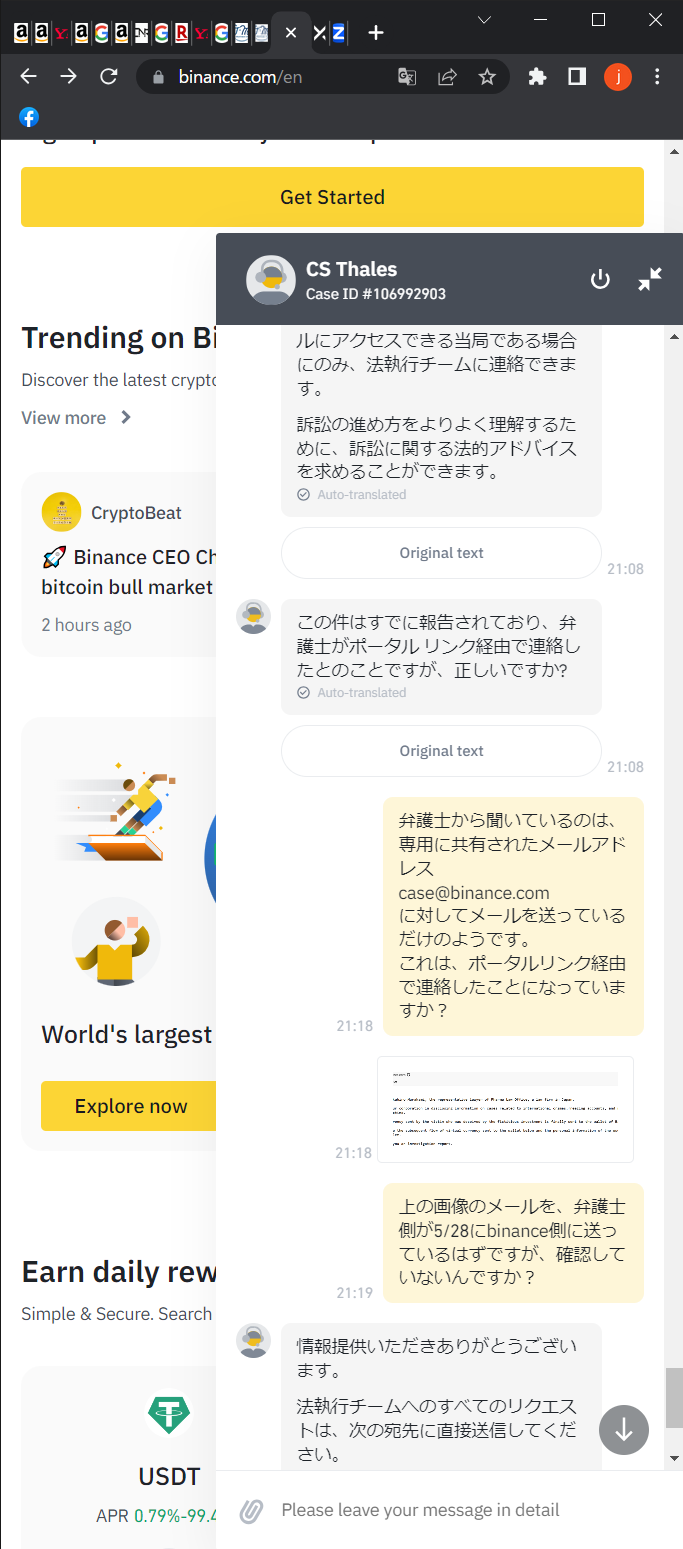
Task: Click the yellow Get Started button
Action: point(332,197)
